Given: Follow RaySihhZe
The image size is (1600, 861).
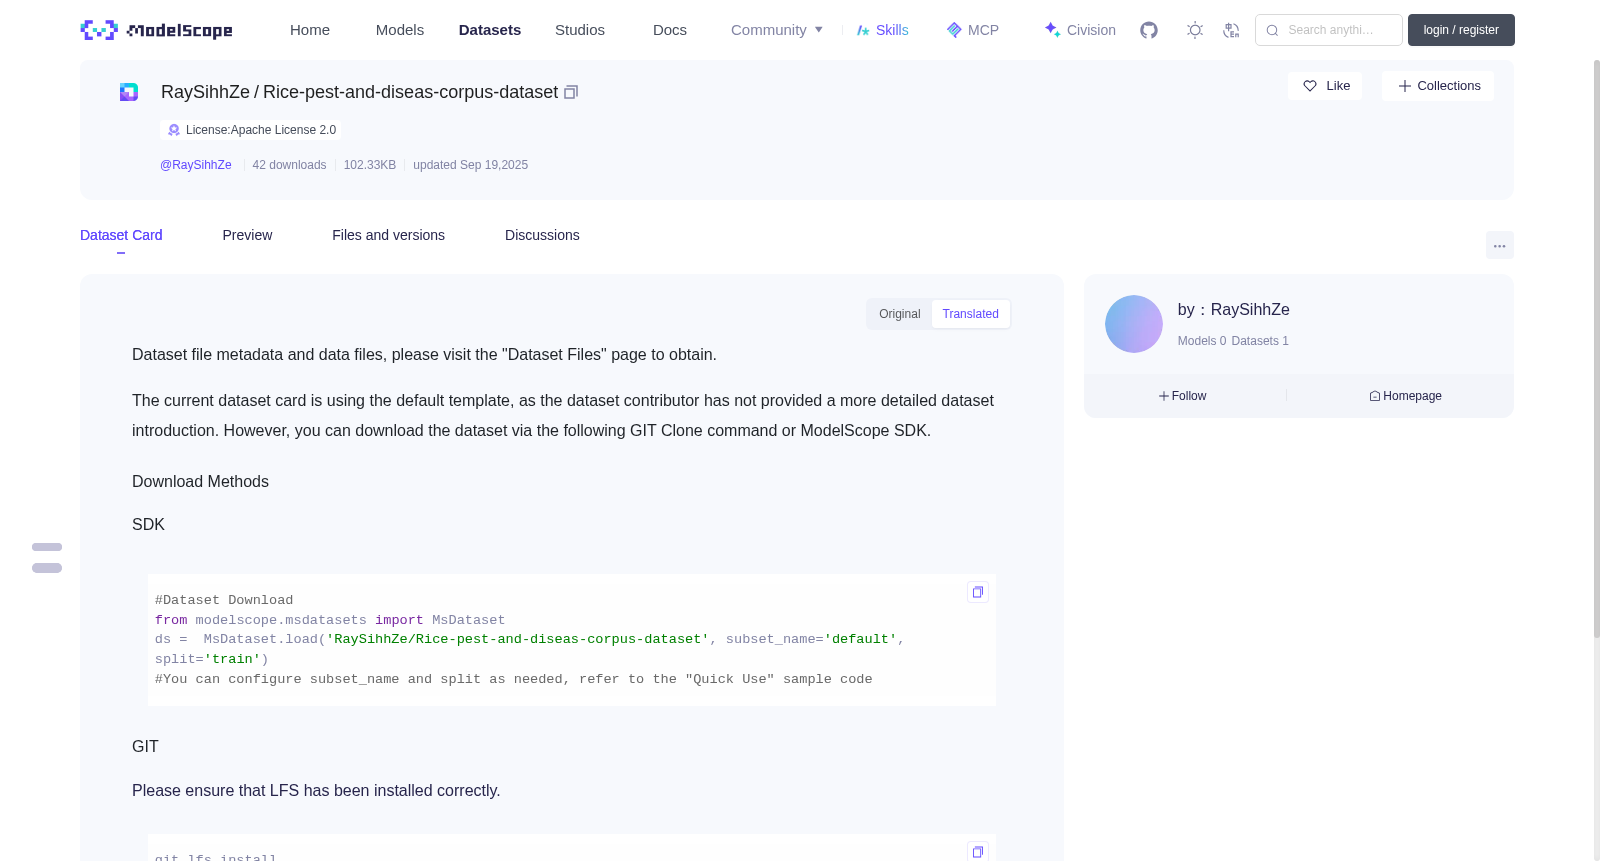Looking at the screenshot, I should pyautogui.click(x=1183, y=396).
